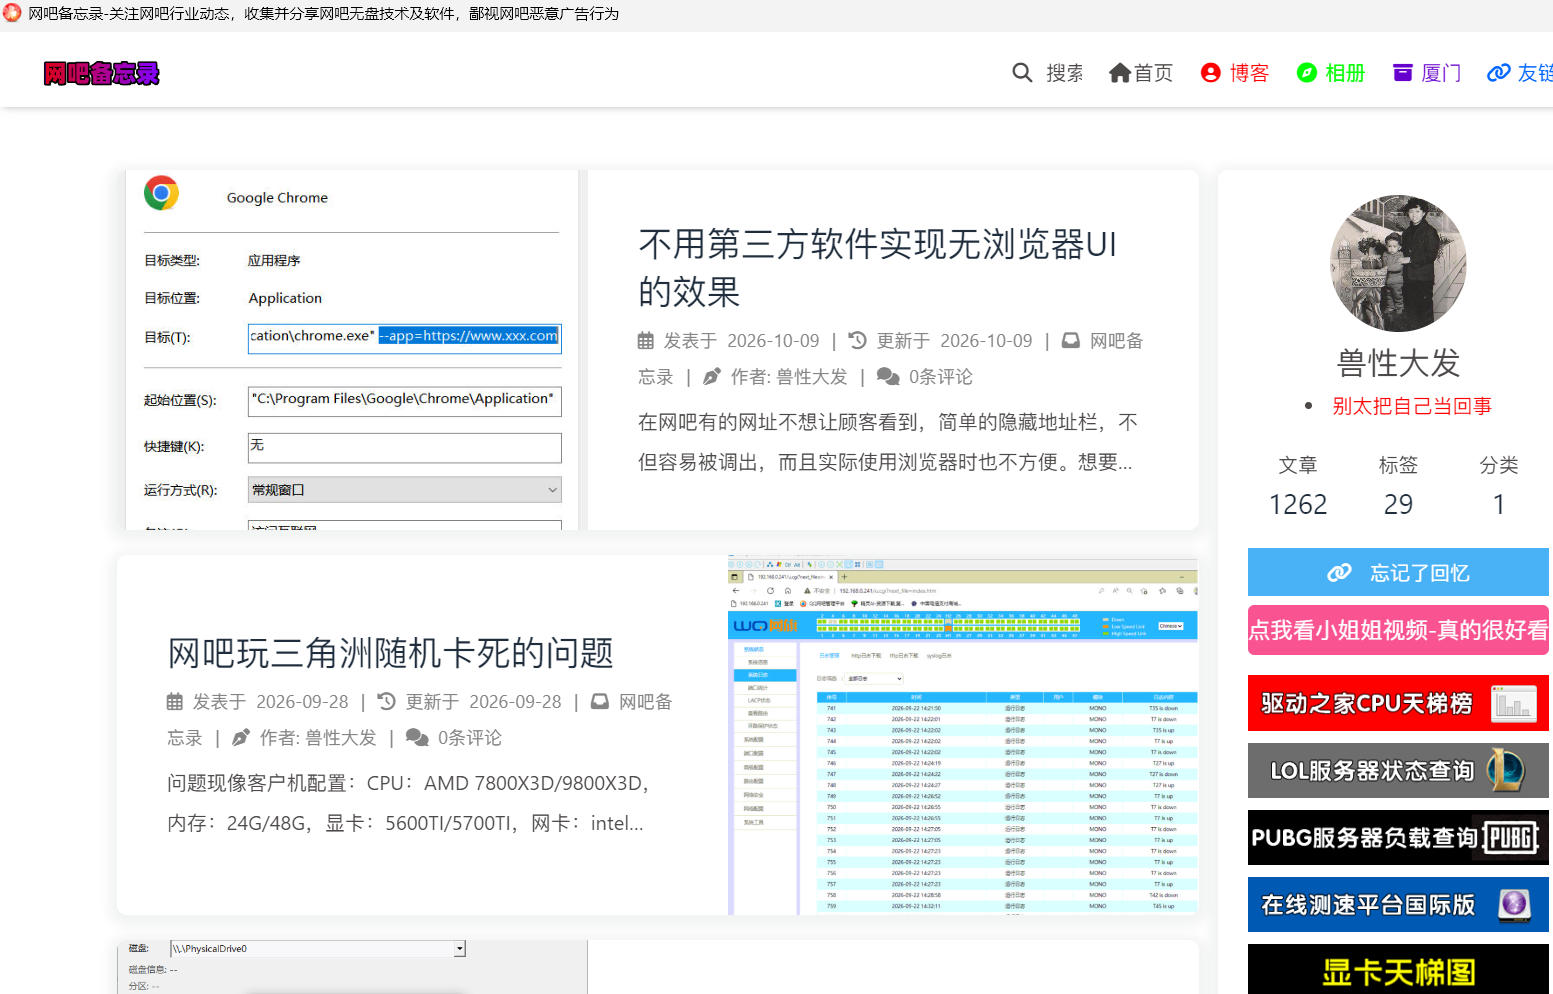Open the router log screenshot thumbnail
Viewport: 1553px width, 994px height.
963,735
